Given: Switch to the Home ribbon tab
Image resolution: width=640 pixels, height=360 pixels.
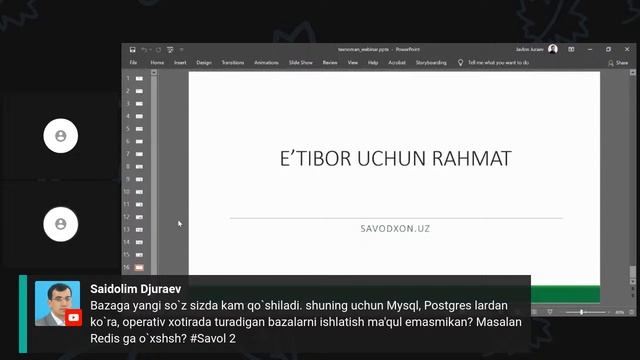Looking at the screenshot, I should click(157, 62).
